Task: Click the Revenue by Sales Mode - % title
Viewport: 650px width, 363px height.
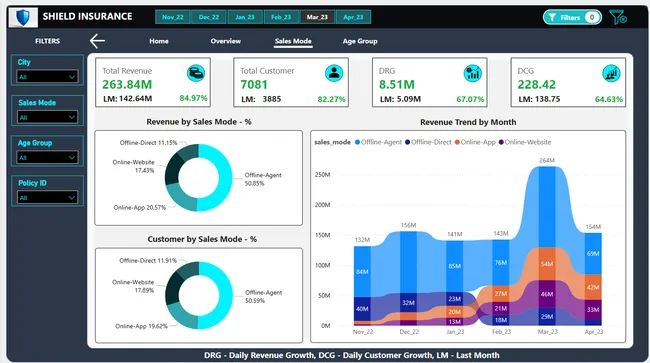Action: click(199, 122)
